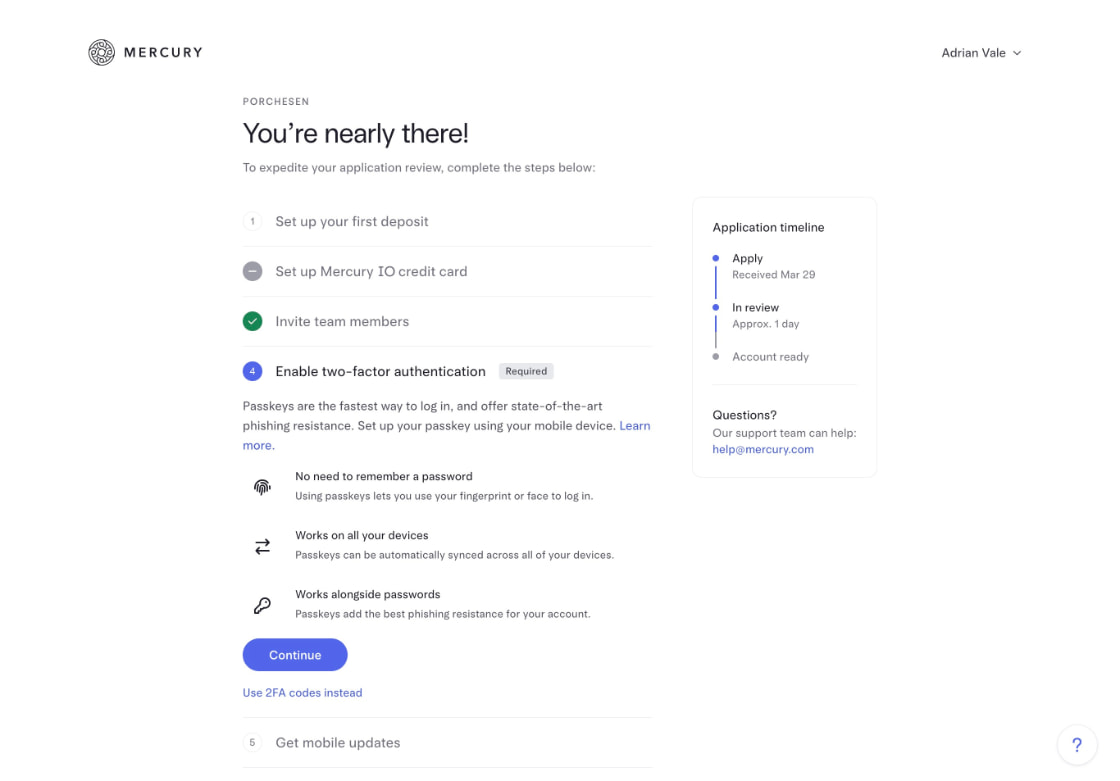Select the Application timeline heading
The height and width of the screenshot is (781, 1120).
[768, 228]
